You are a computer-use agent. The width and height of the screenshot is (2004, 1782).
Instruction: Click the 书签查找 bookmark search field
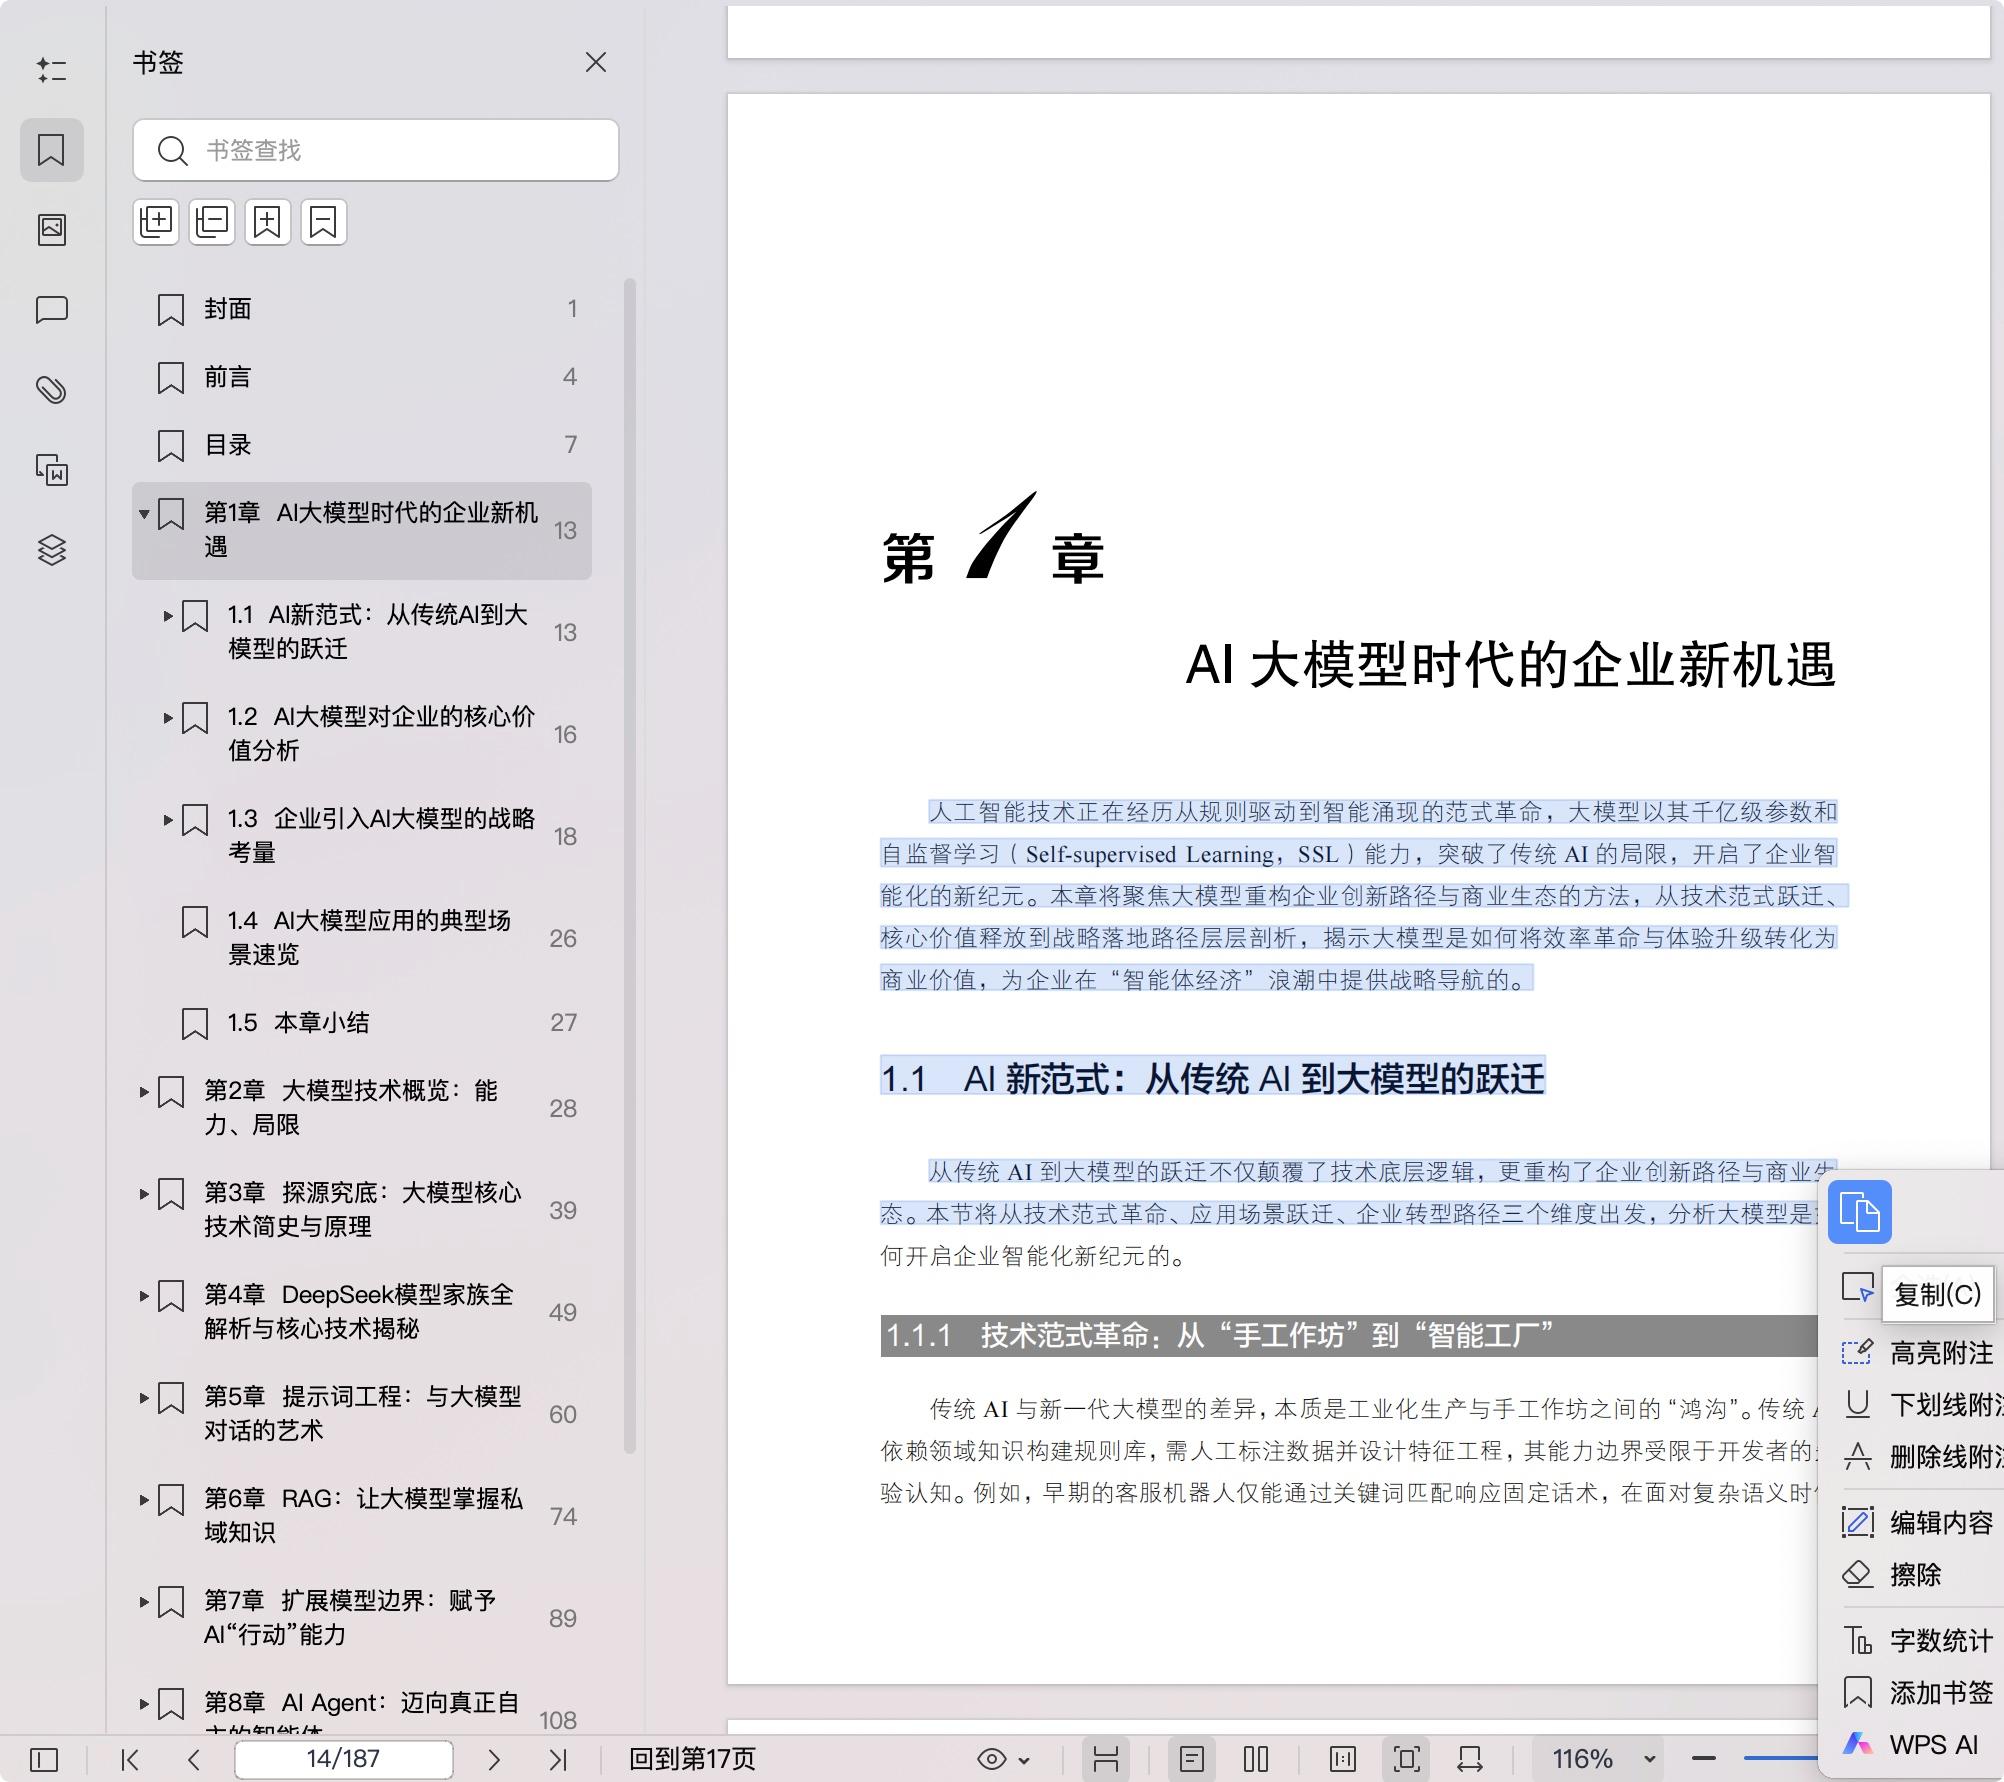[x=375, y=150]
